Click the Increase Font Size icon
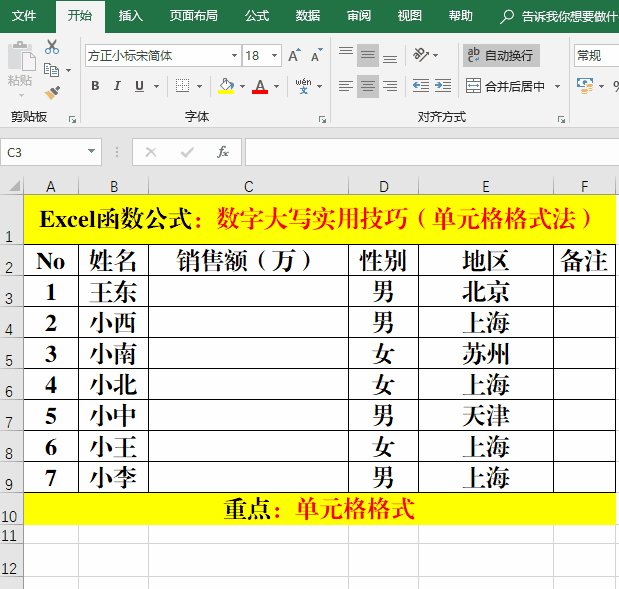Screen dimensions: 619x589 [x=295, y=56]
